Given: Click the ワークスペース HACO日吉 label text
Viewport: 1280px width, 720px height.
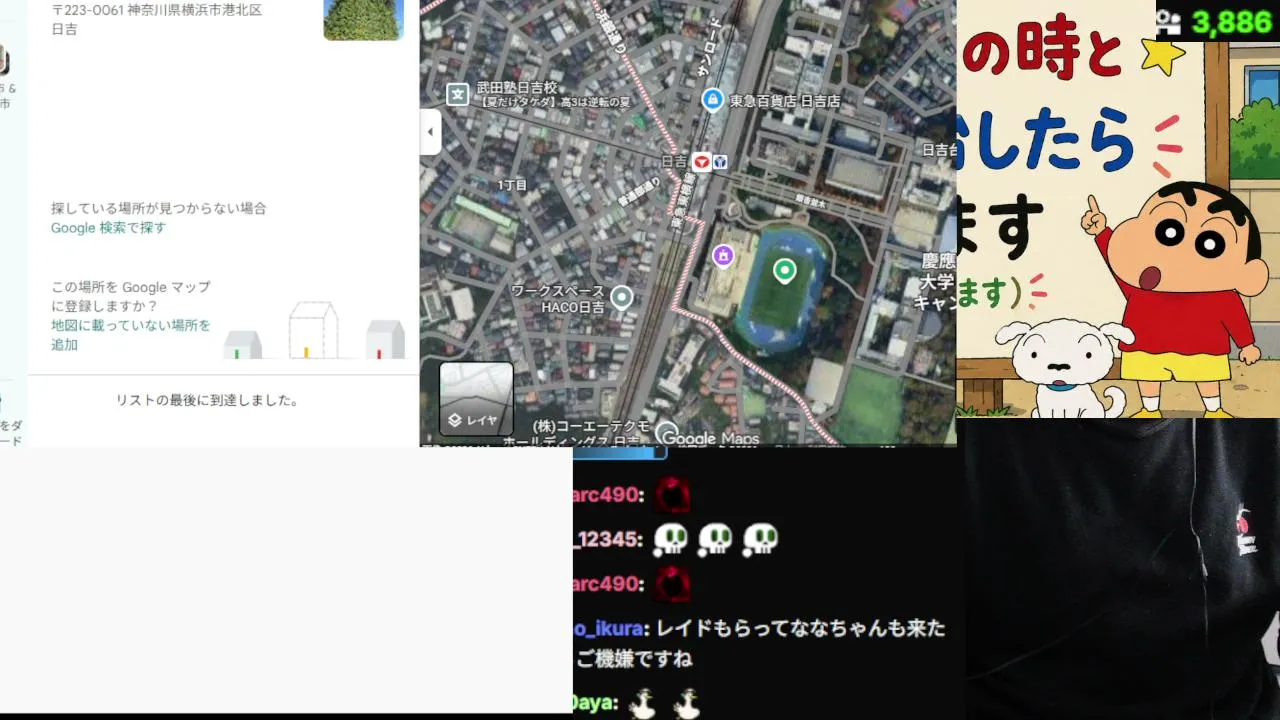Looking at the screenshot, I should click(x=558, y=298).
